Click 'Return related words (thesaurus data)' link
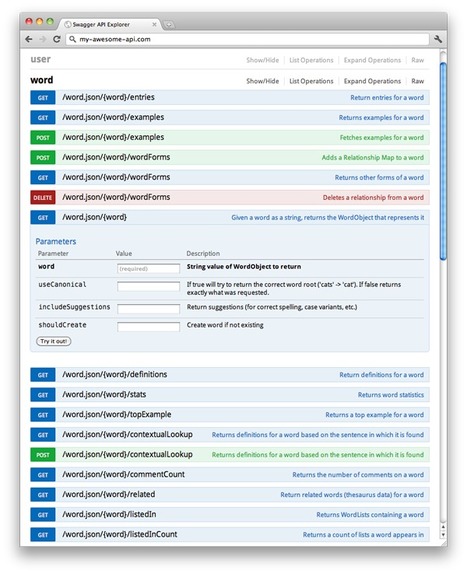Image resolution: width=467 pixels, height=574 pixels. pos(352,495)
